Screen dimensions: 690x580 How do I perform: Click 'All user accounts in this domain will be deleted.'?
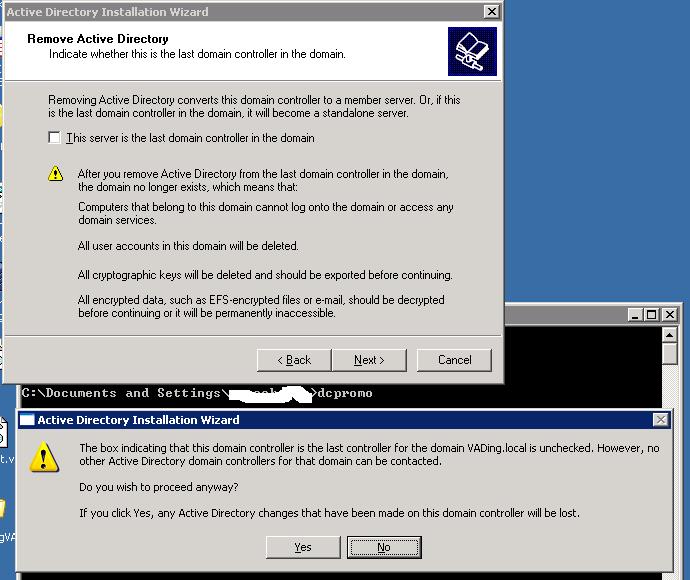[x=188, y=246]
